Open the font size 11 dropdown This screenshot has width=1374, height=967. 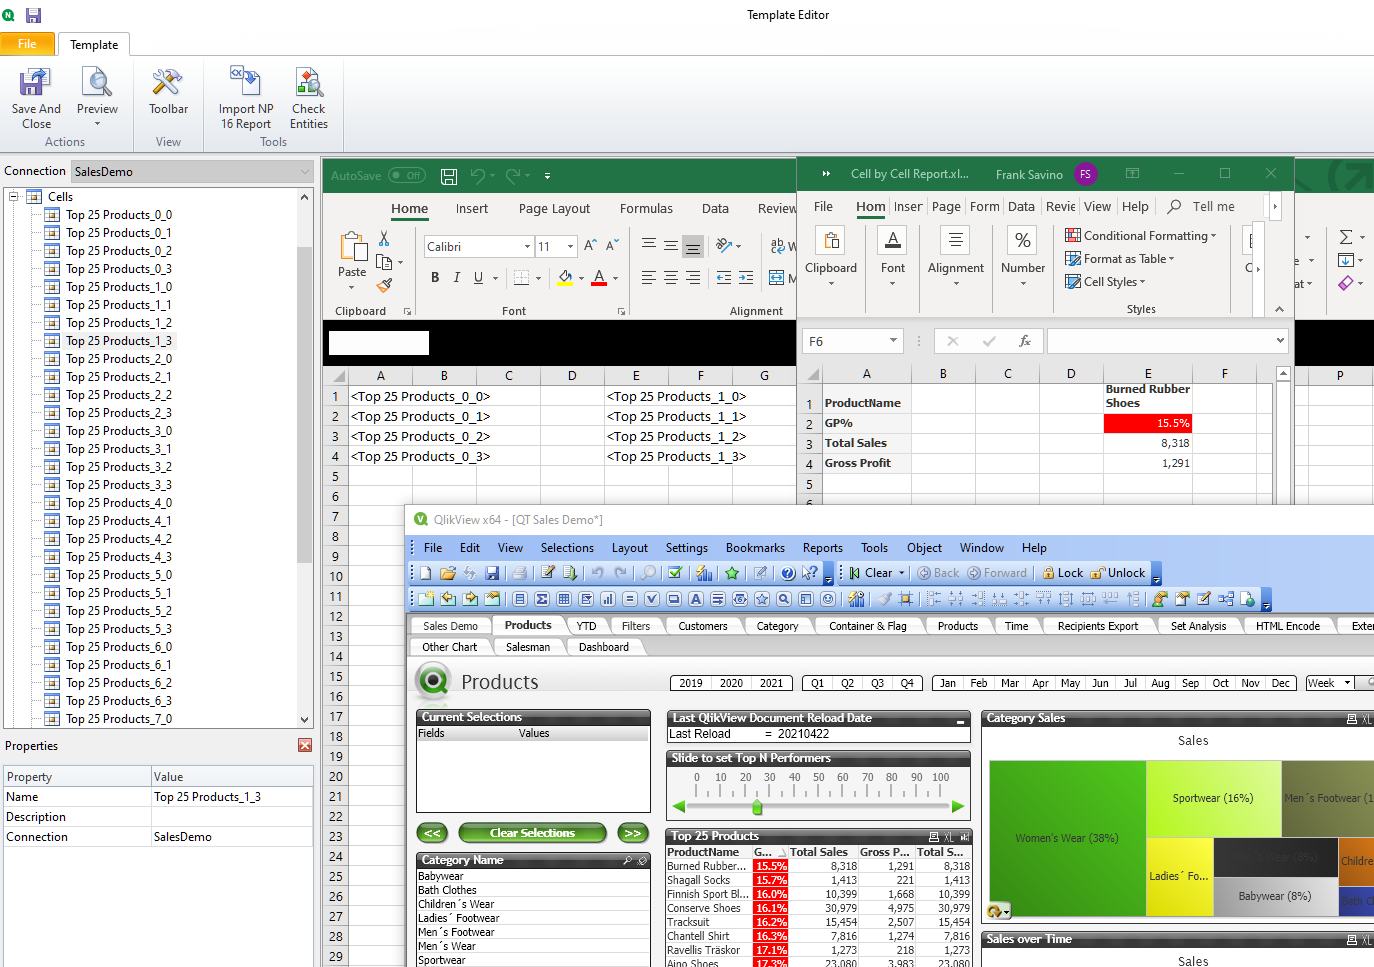(x=570, y=246)
